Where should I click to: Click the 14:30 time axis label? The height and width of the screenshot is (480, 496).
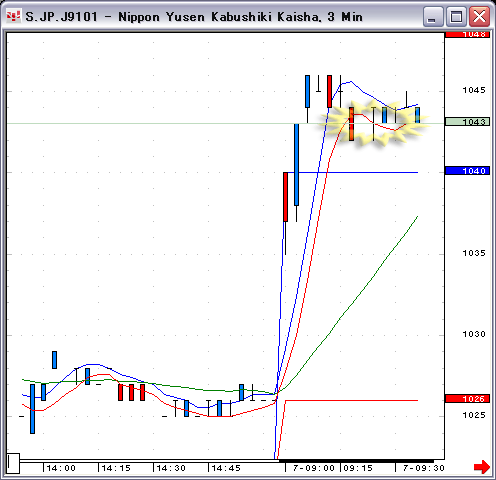[x=171, y=468]
